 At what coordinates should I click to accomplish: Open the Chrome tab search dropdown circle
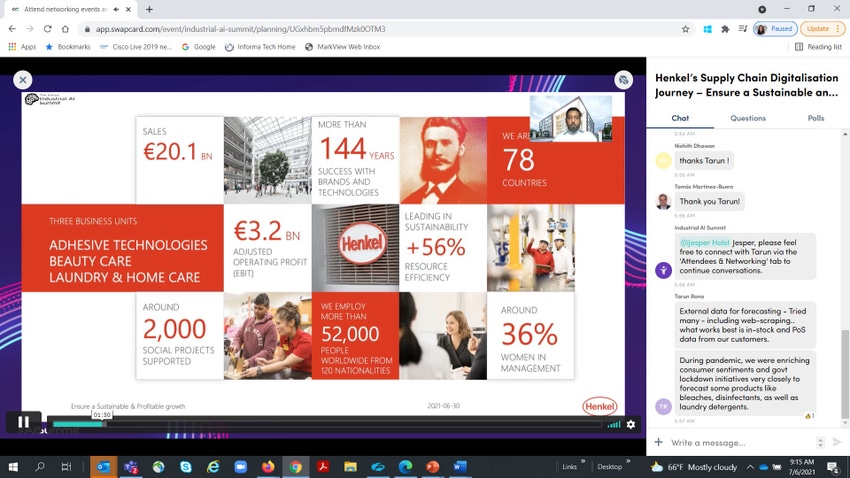pyautogui.click(x=762, y=9)
